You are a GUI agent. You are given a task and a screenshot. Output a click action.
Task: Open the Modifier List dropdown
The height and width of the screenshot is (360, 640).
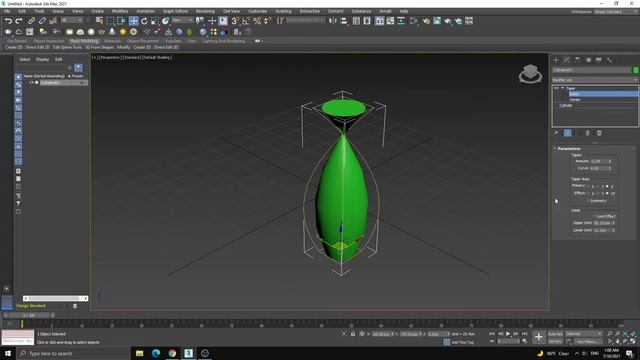[x=595, y=80]
